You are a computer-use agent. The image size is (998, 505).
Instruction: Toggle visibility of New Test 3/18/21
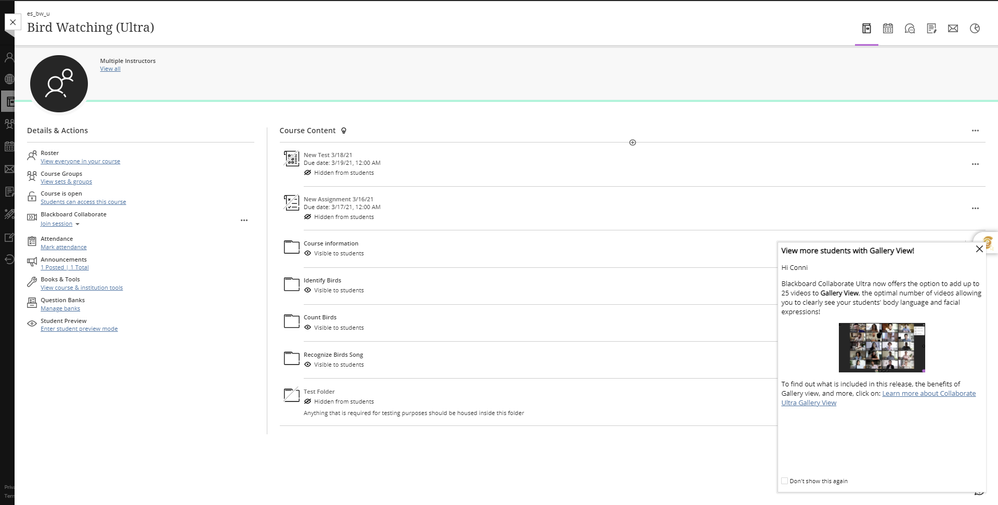(x=339, y=173)
